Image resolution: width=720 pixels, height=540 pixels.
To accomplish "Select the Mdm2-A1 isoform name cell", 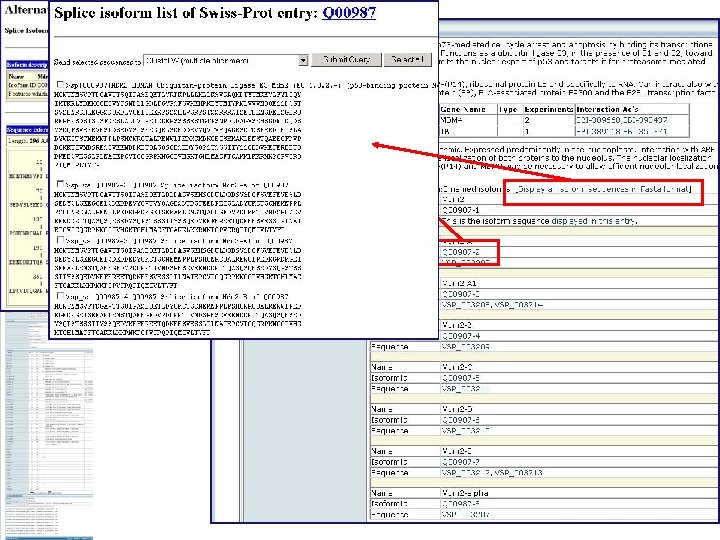I will click(459, 283).
